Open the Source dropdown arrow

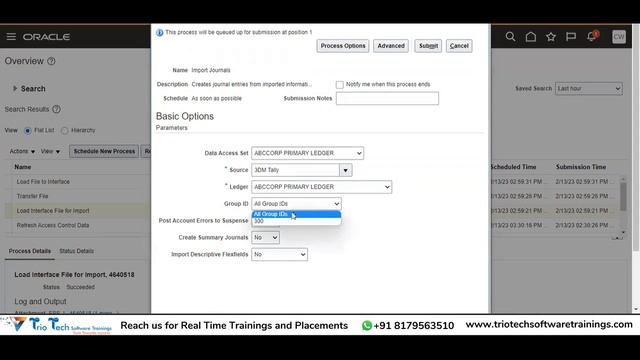[345, 170]
